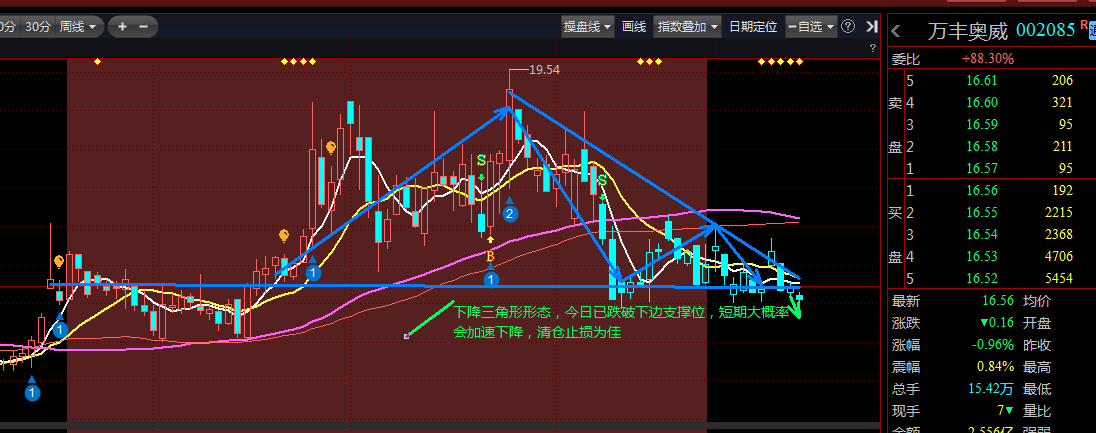
Task: Click the 开盘 label
Action: 1037,323
